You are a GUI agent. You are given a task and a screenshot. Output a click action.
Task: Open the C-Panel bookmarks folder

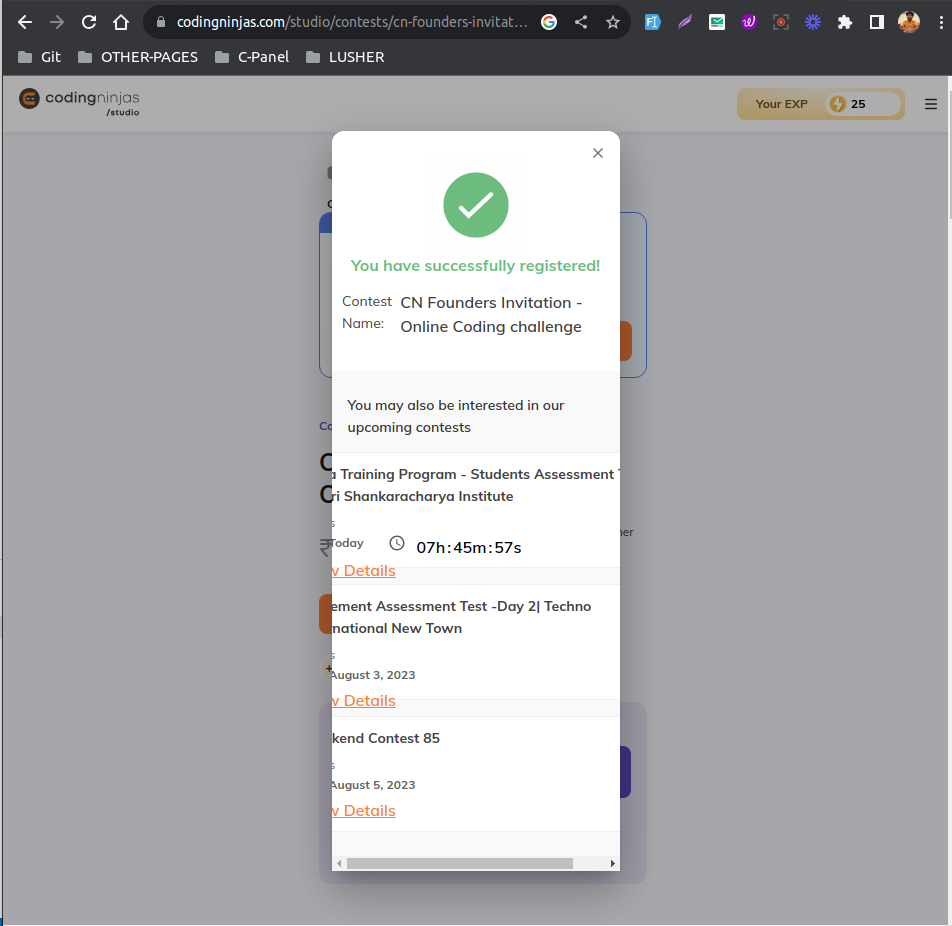pos(252,57)
